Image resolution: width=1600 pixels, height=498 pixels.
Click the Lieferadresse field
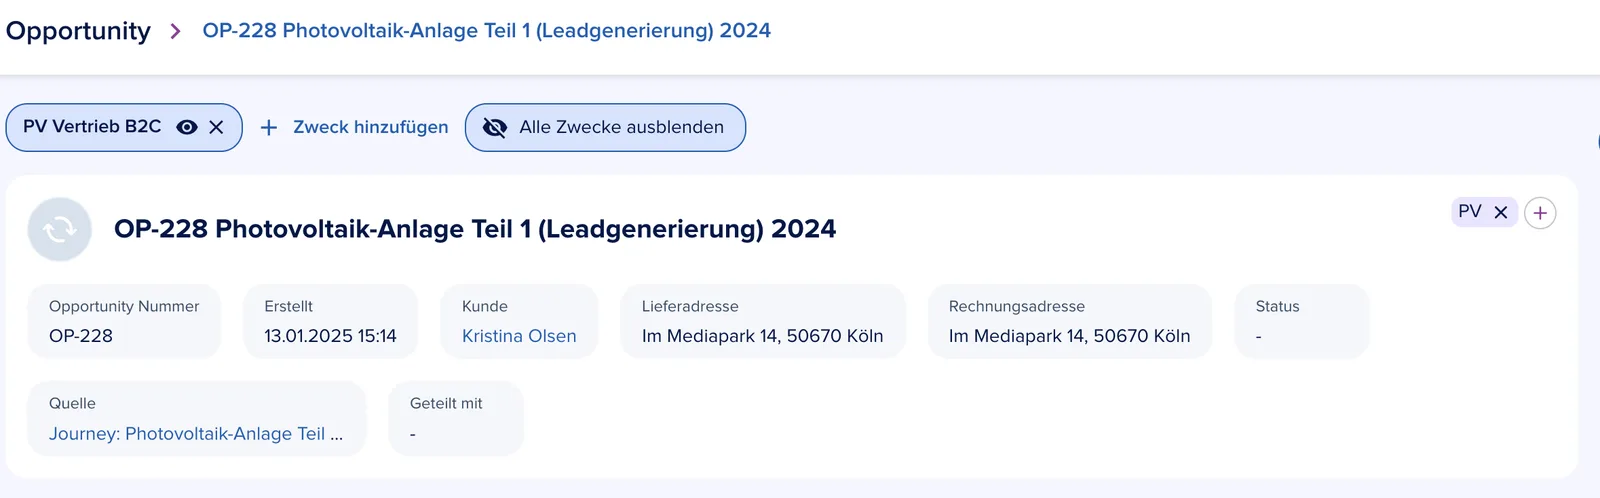pyautogui.click(x=763, y=321)
